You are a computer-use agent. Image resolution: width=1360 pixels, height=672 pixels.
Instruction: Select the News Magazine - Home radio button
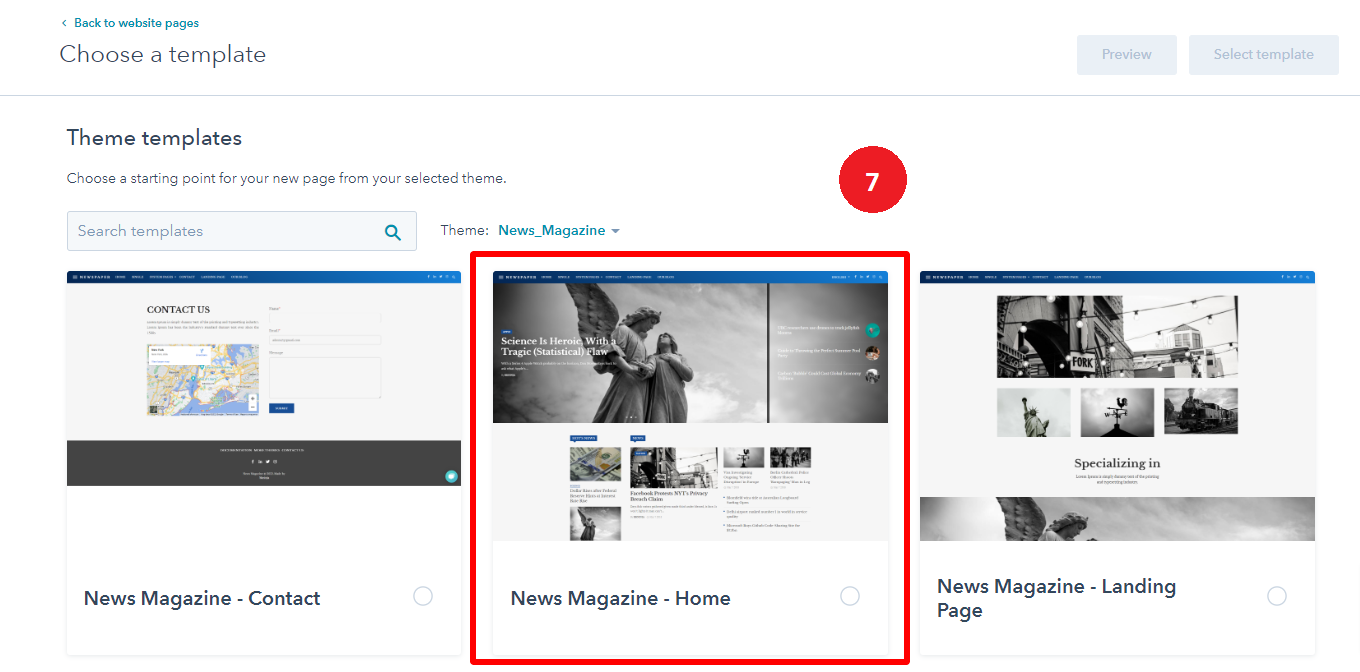click(x=849, y=596)
